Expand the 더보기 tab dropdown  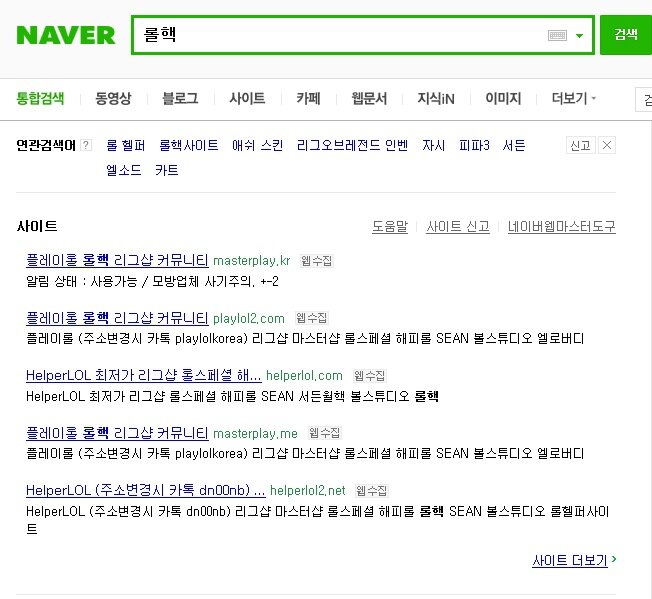click(574, 99)
